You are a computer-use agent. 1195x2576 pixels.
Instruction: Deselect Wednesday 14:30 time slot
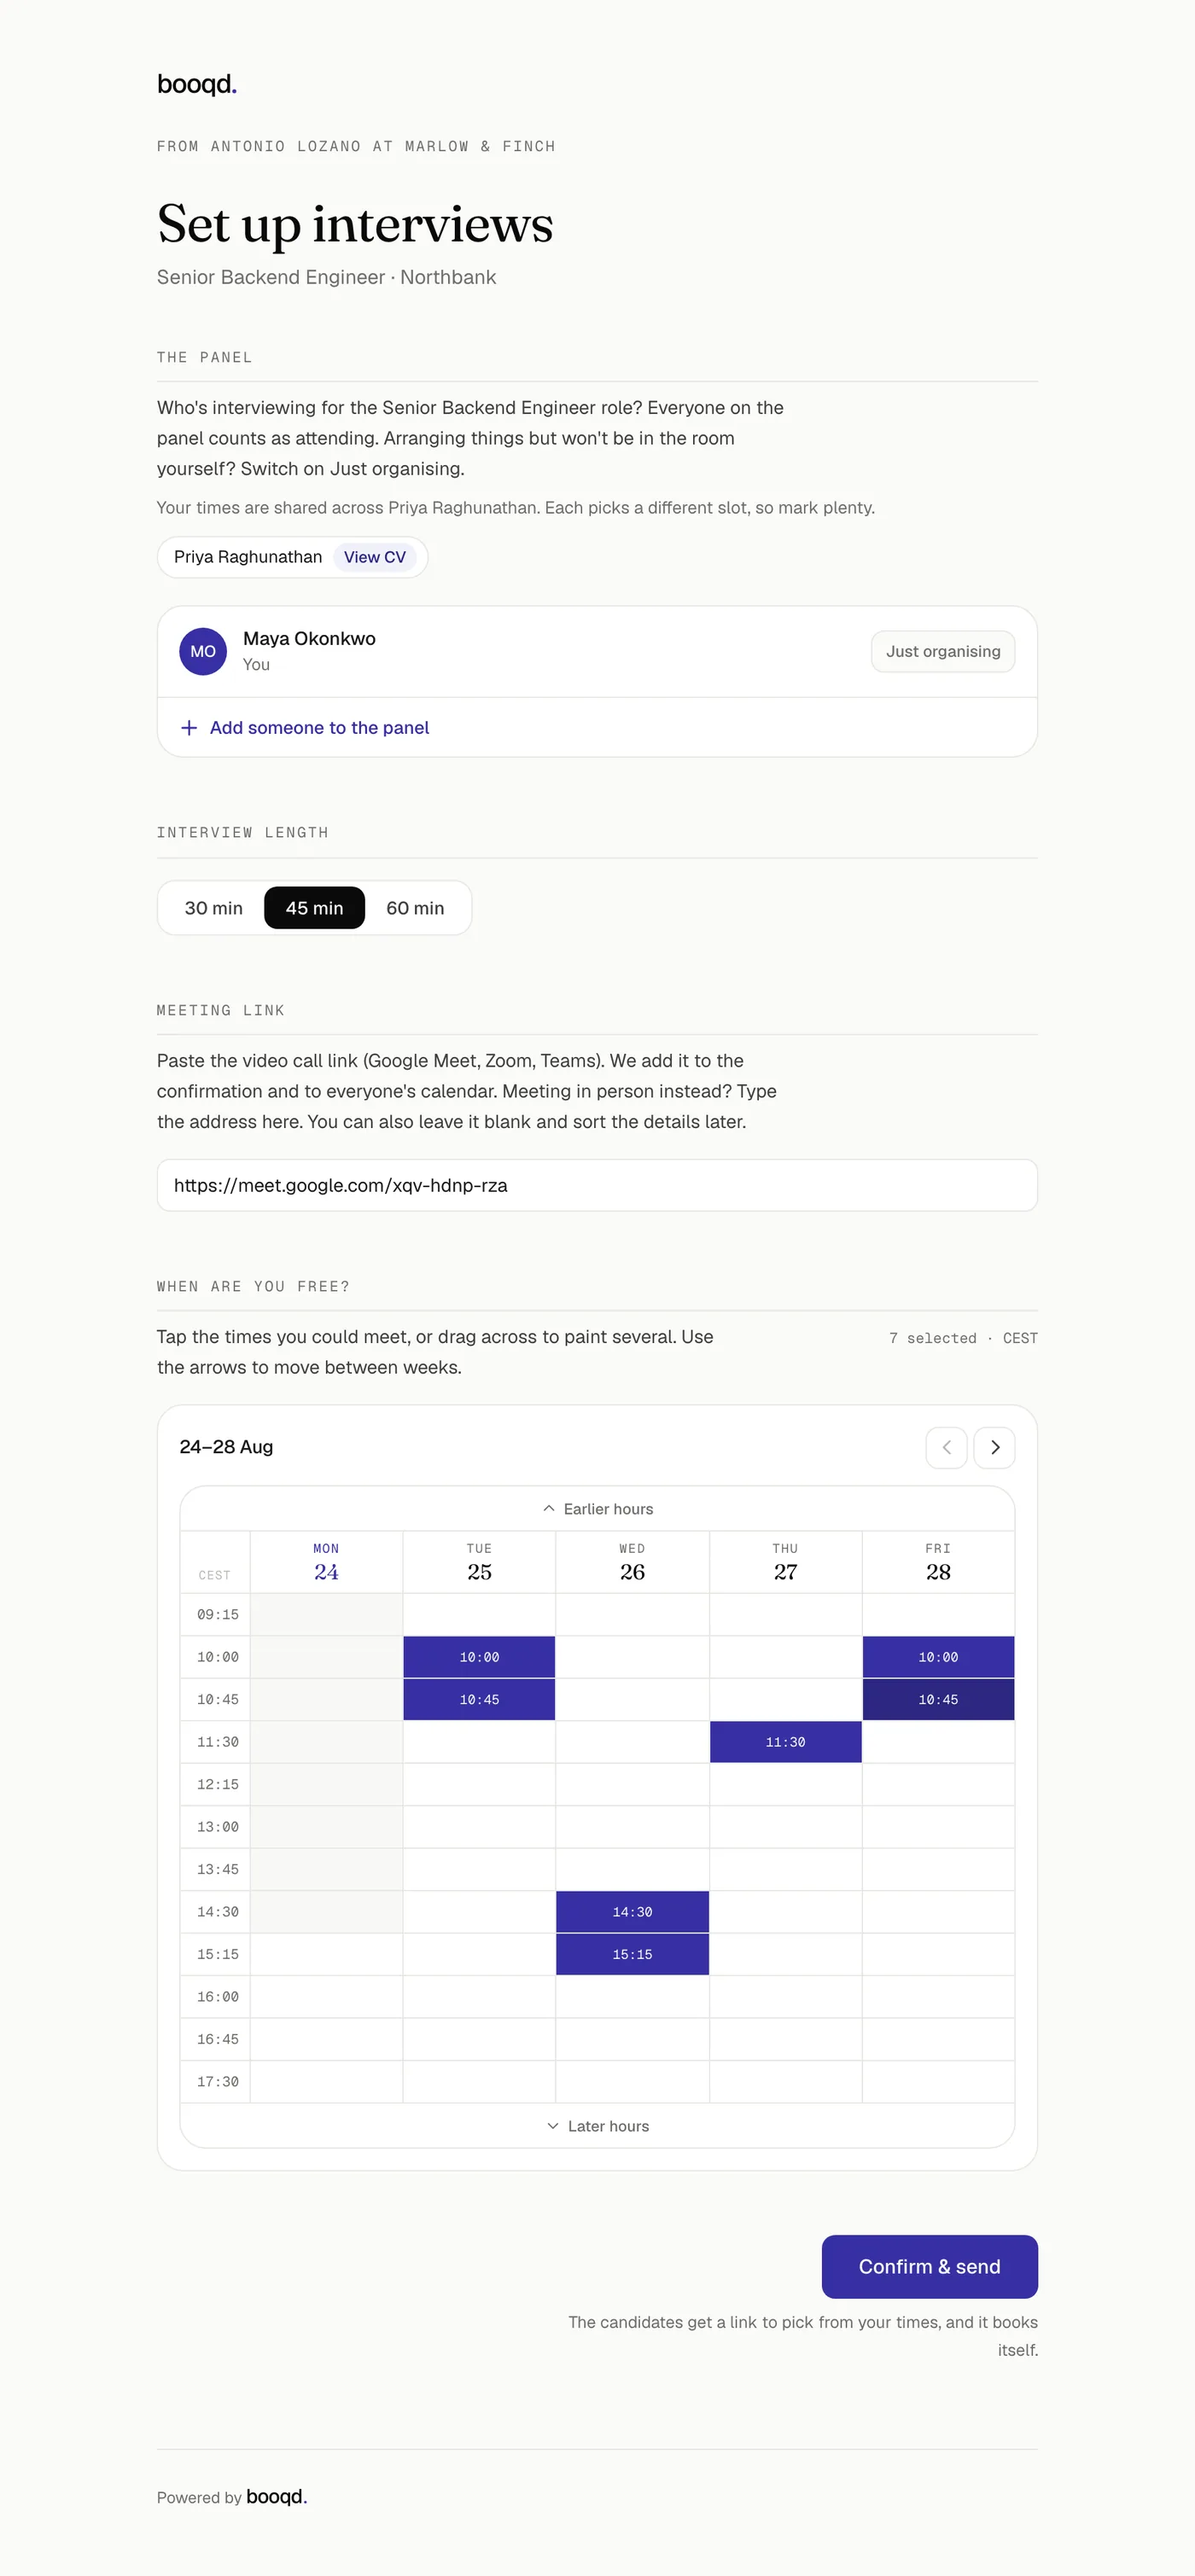pyautogui.click(x=632, y=1912)
